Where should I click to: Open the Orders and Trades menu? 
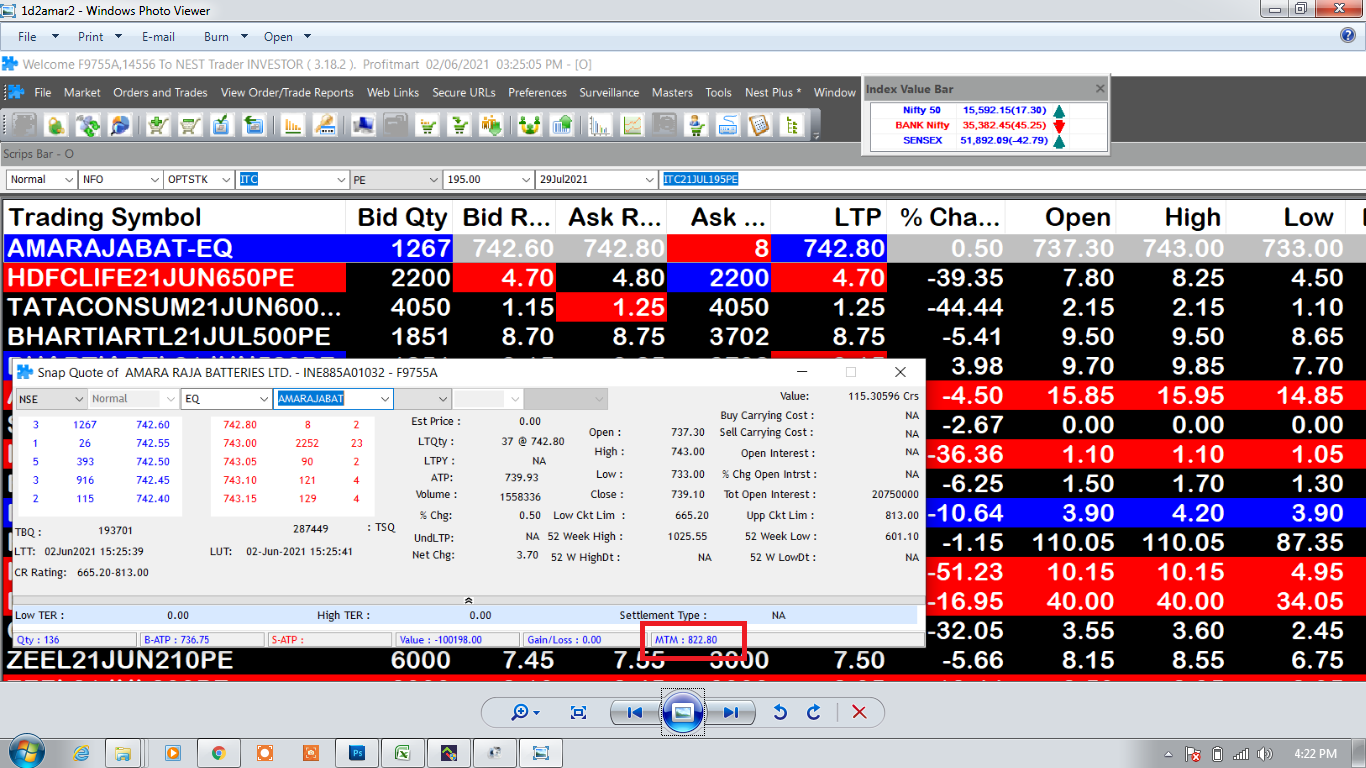(x=160, y=92)
